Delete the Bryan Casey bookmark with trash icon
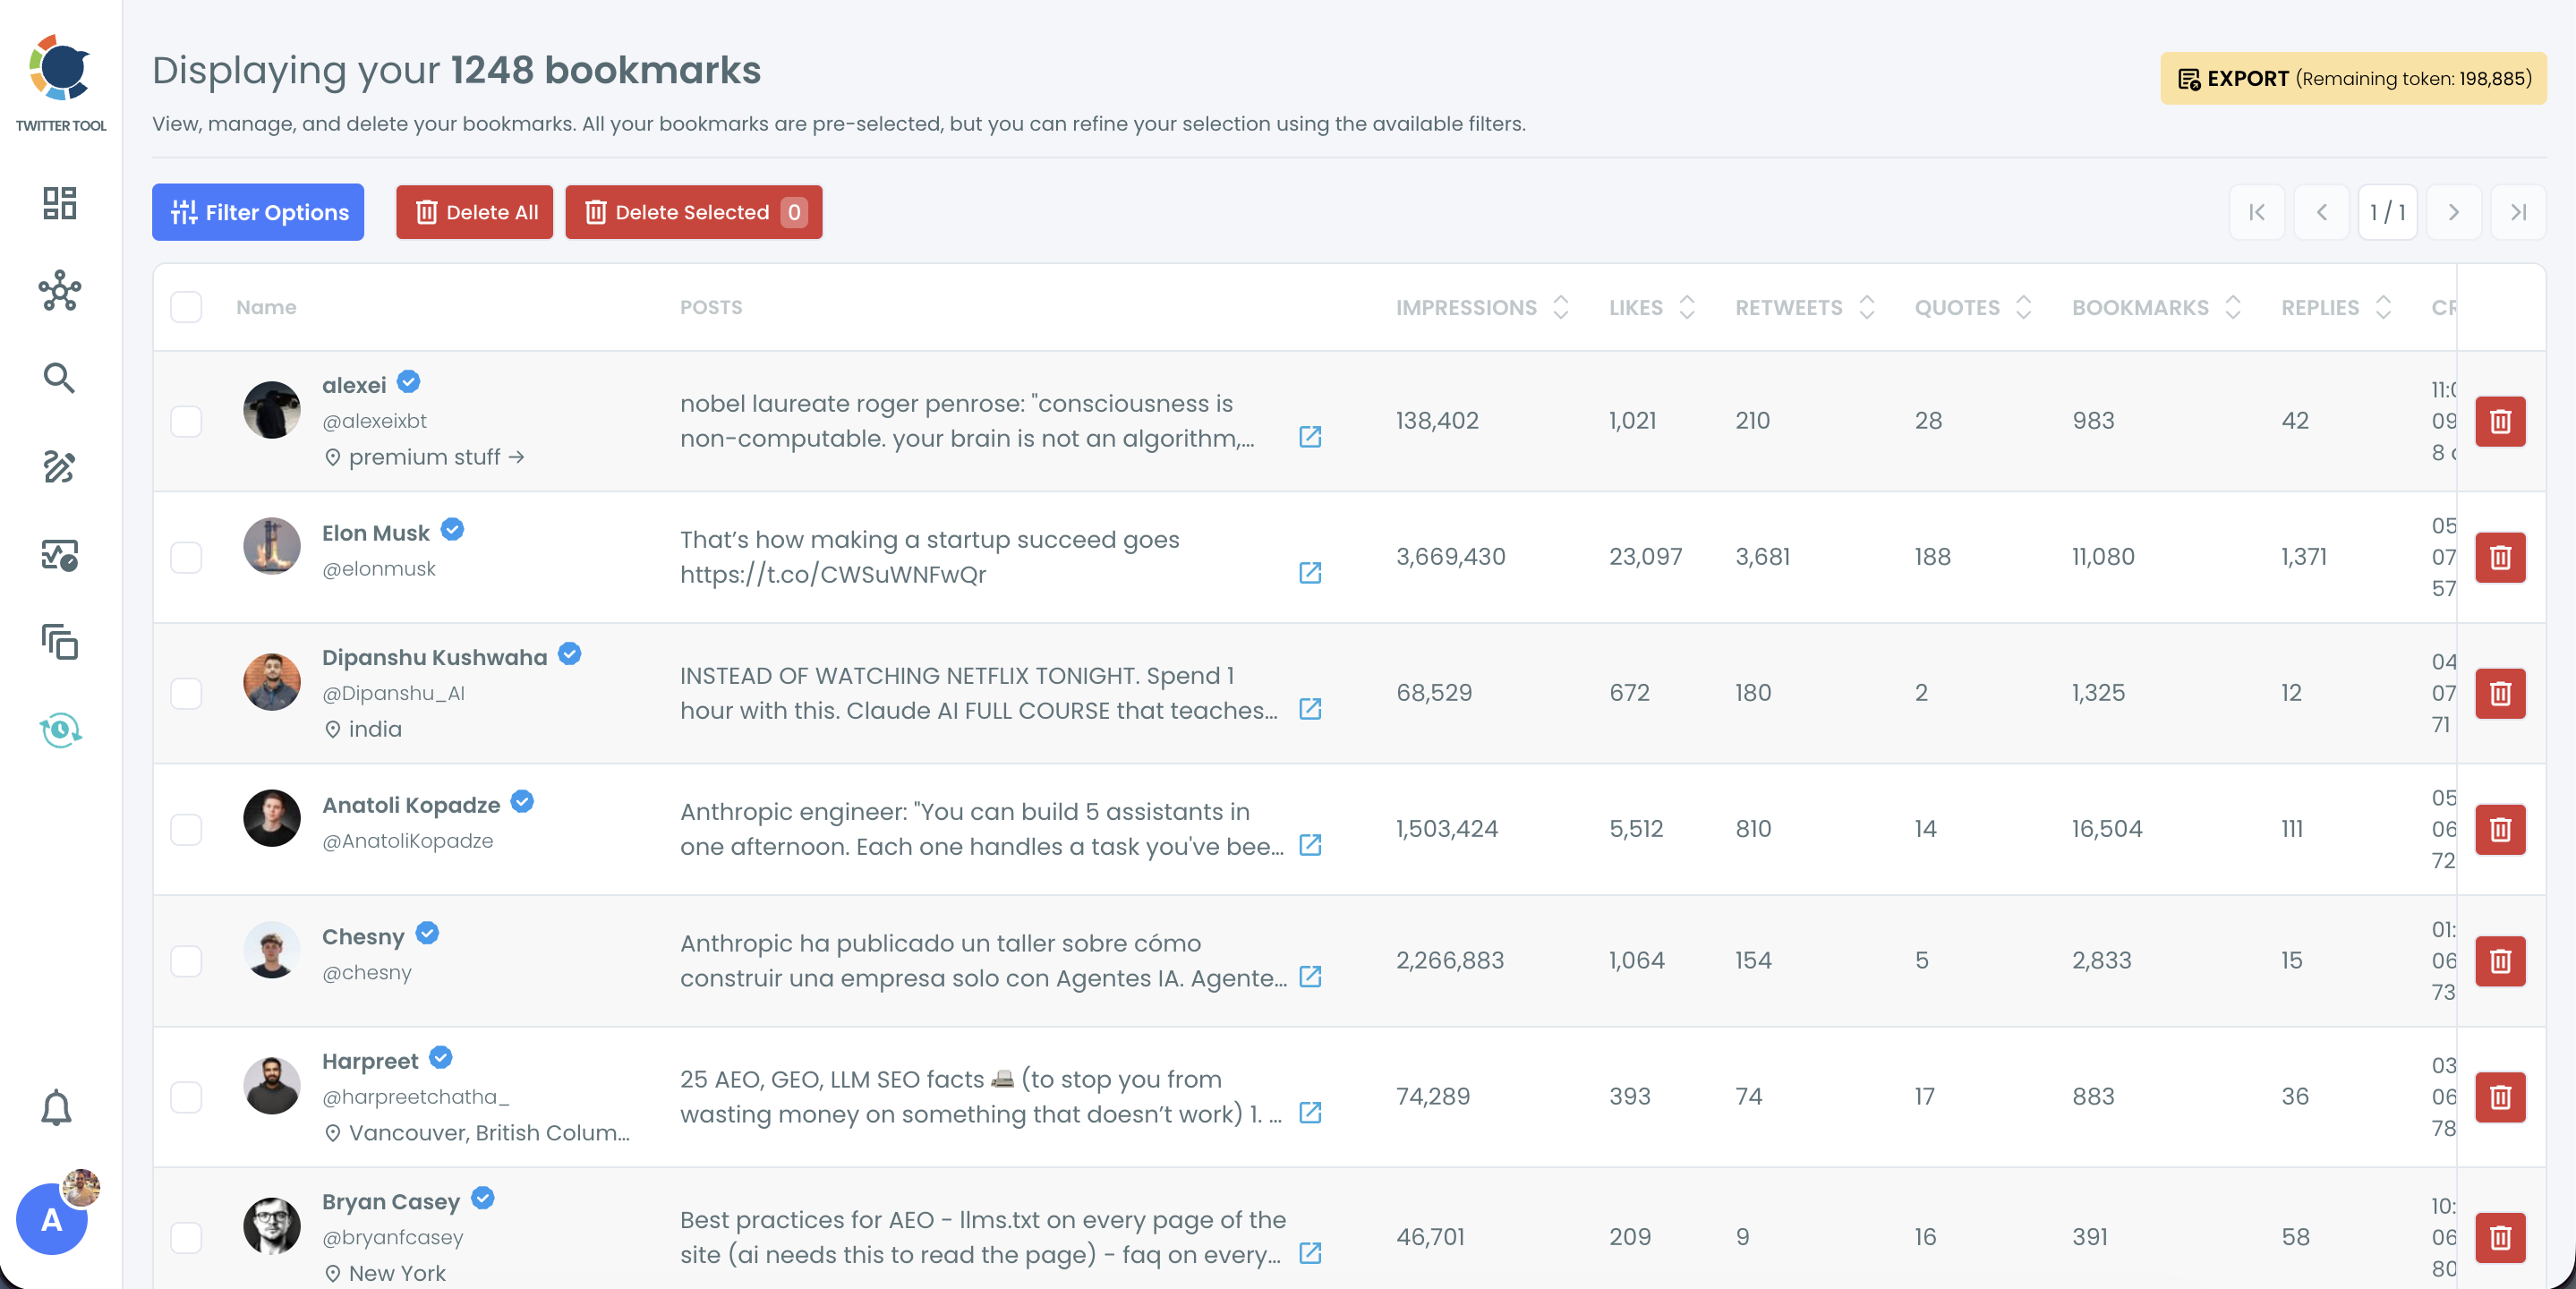This screenshot has height=1289, width=2576. (x=2500, y=1238)
